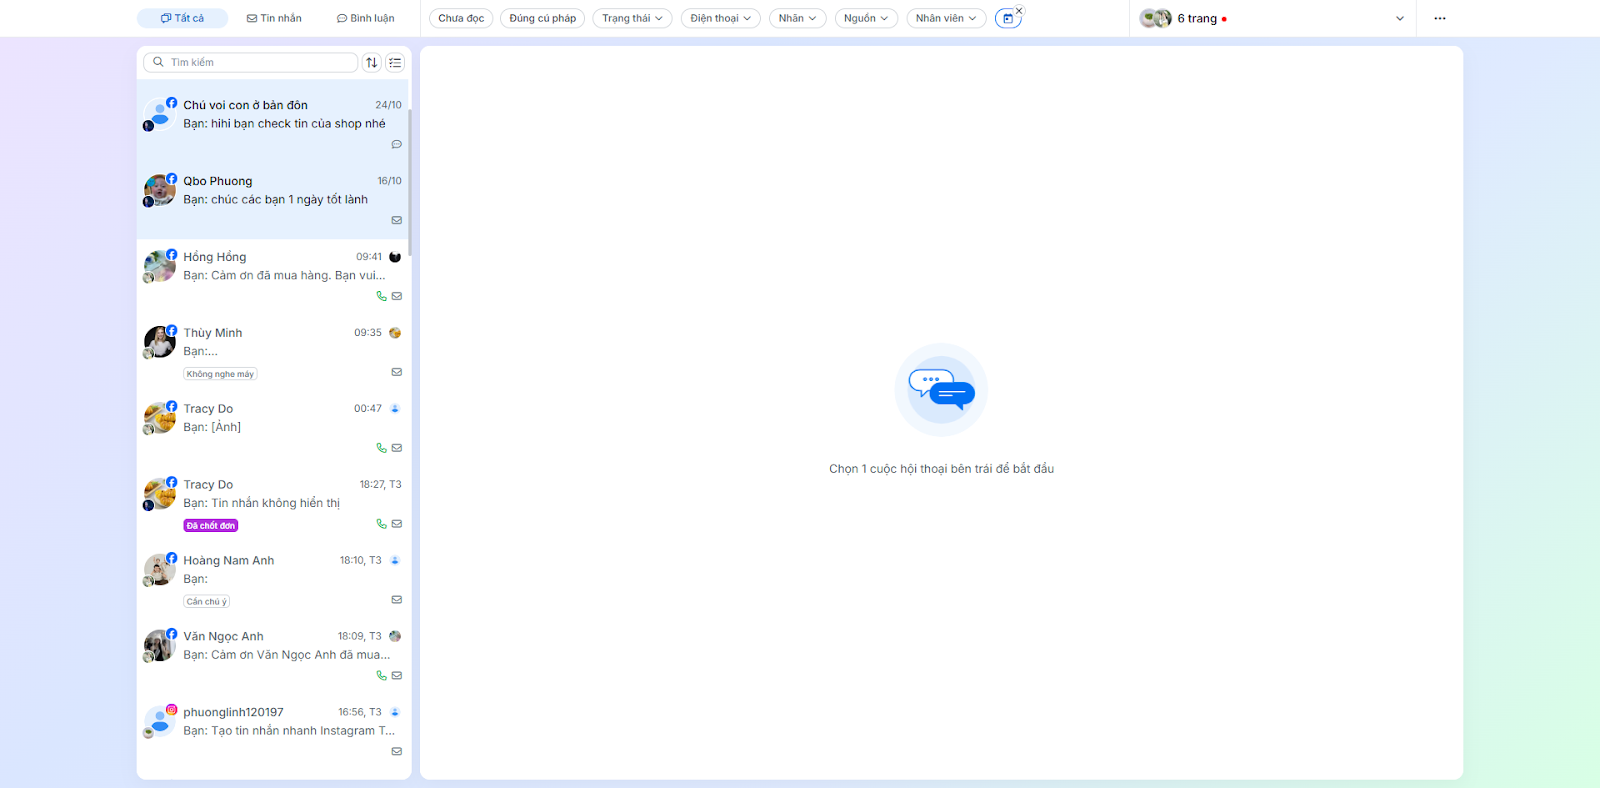Click the phone icon on Tracy Do 00:47 row
This screenshot has width=1600, height=788.
coord(381,448)
